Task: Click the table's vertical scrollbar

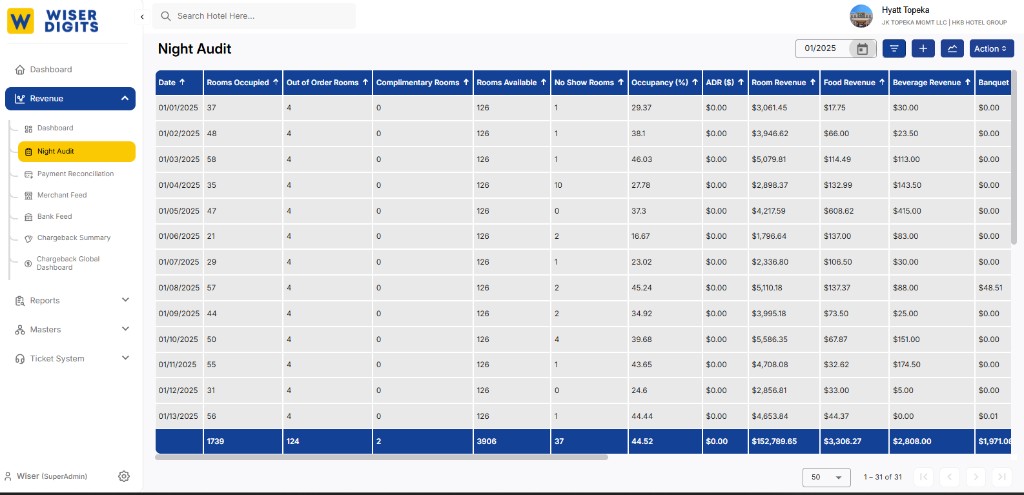Action: [x=1014, y=157]
